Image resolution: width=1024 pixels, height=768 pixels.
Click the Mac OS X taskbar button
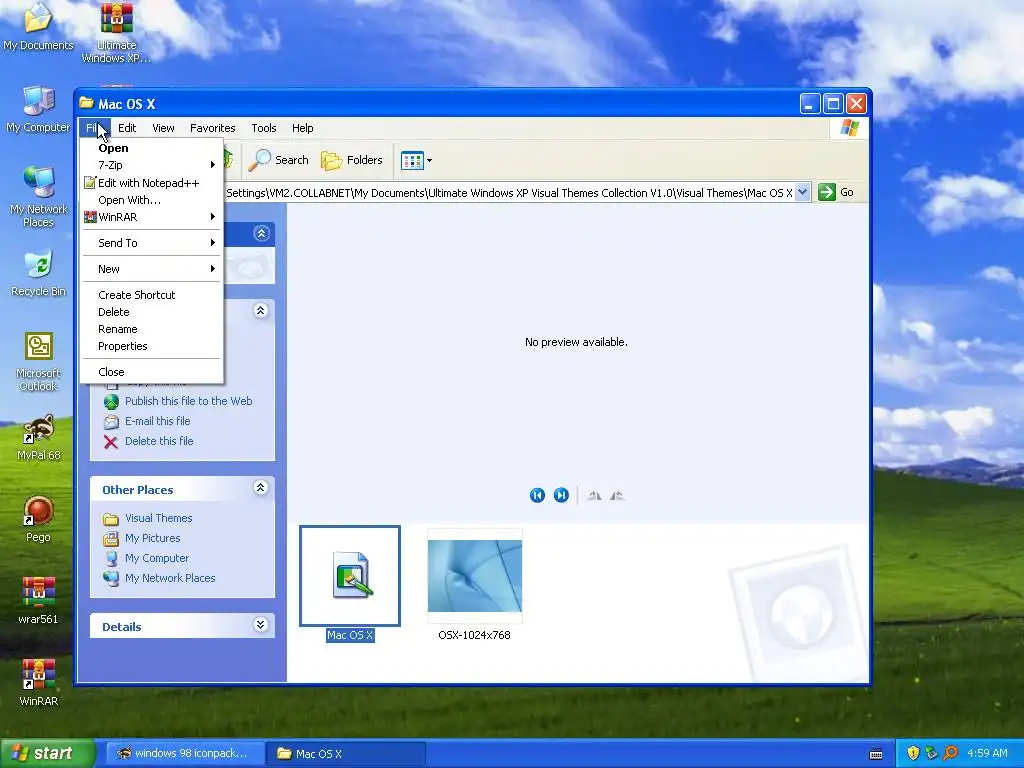(x=346, y=754)
